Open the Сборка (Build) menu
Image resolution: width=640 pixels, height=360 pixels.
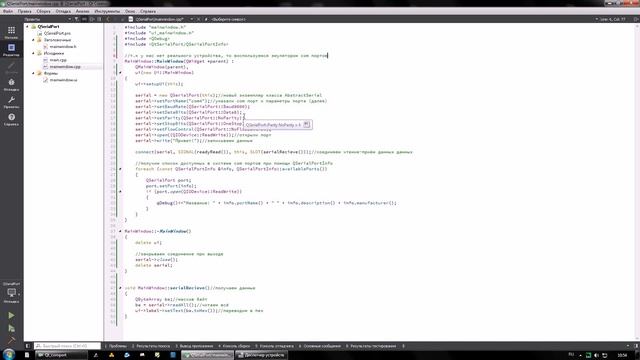[x=43, y=11]
